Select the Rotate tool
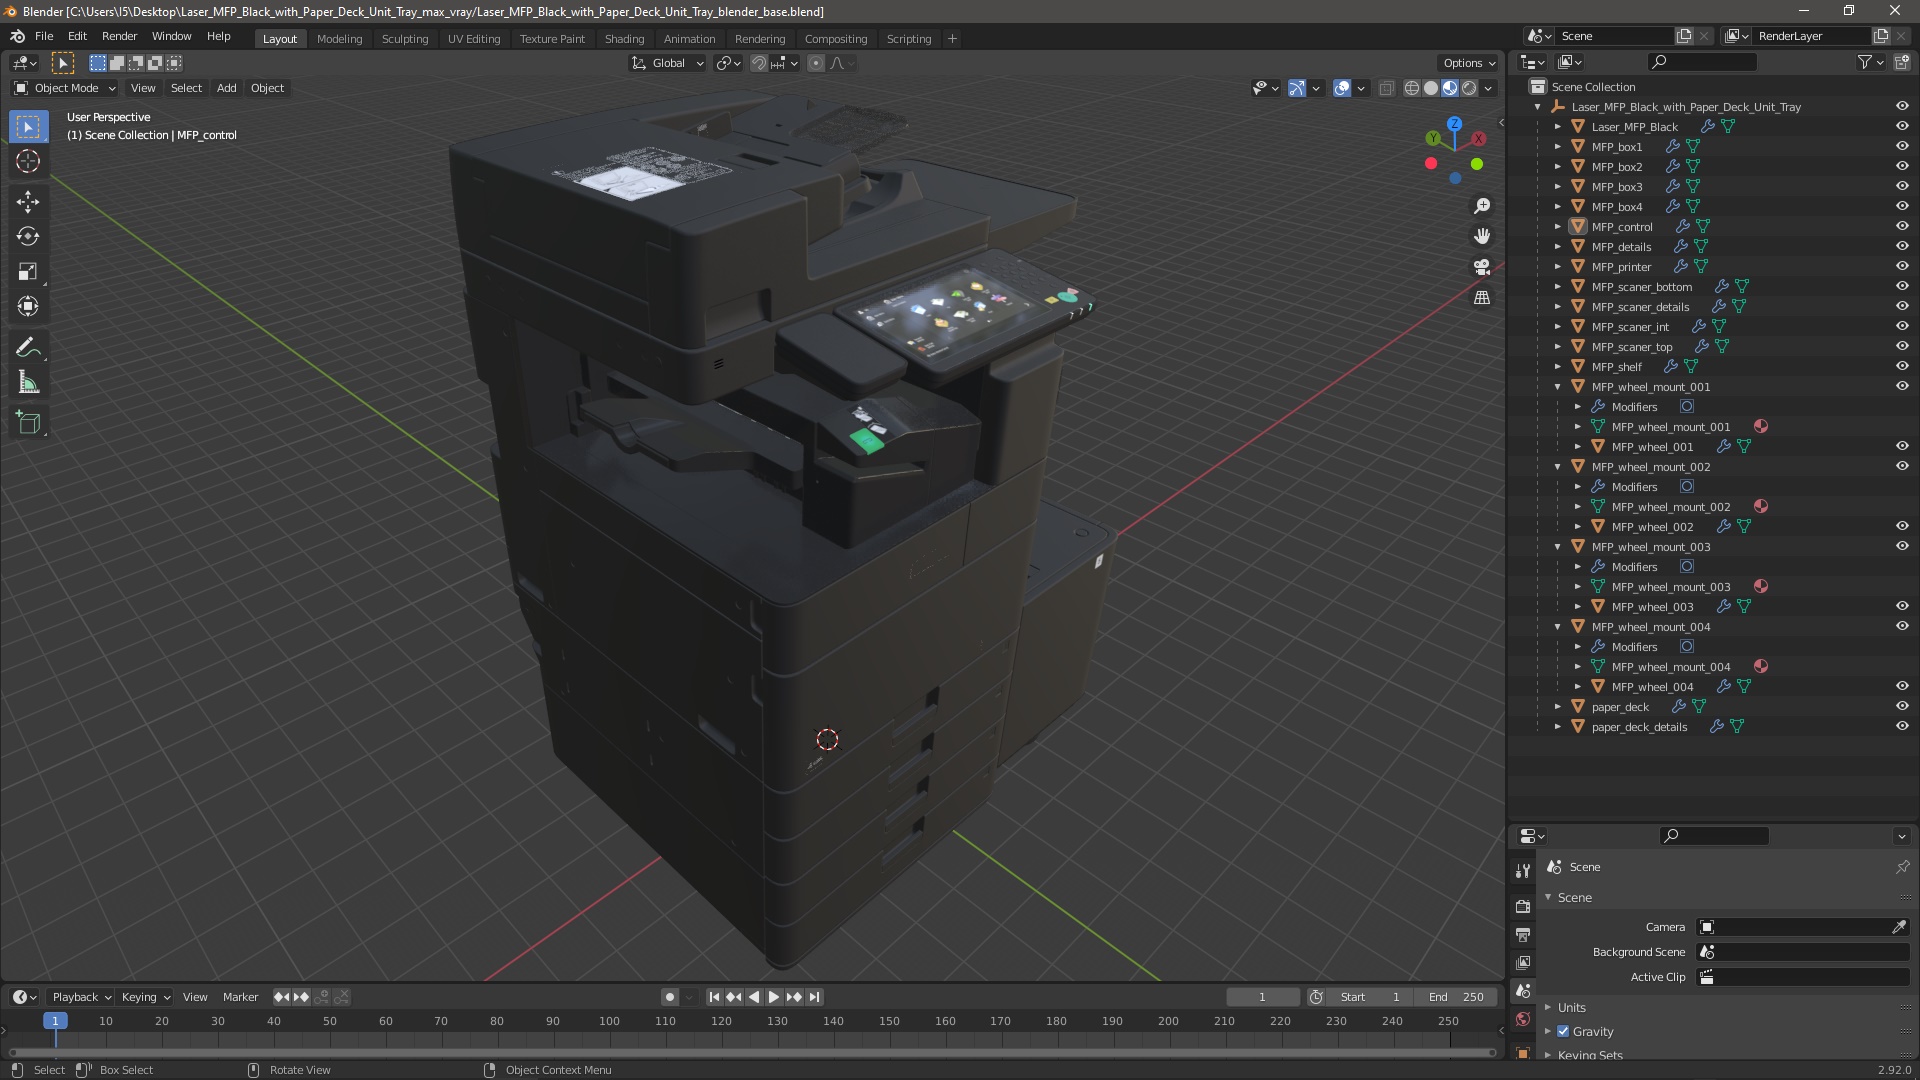The height and width of the screenshot is (1080, 1920). pos(28,236)
